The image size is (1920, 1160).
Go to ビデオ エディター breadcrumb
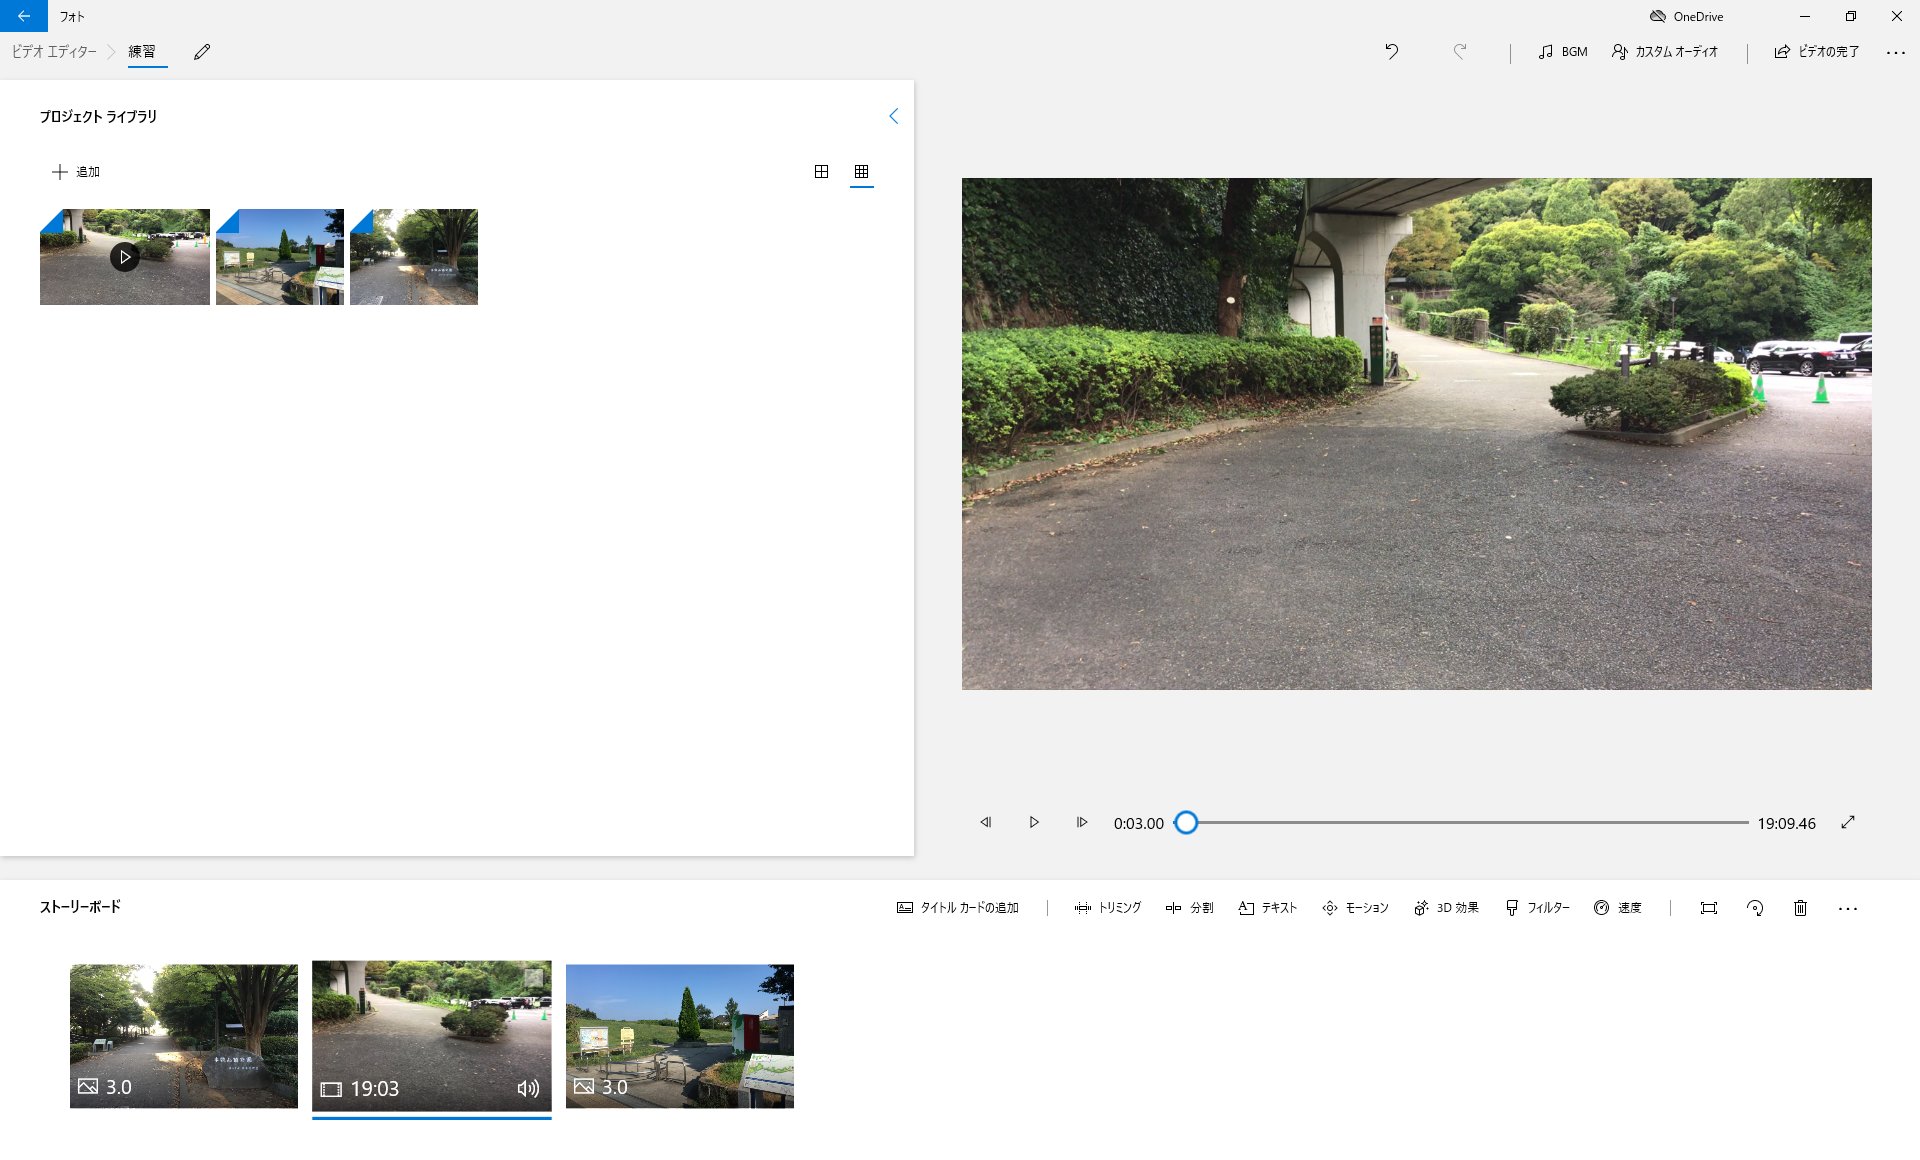coord(54,52)
